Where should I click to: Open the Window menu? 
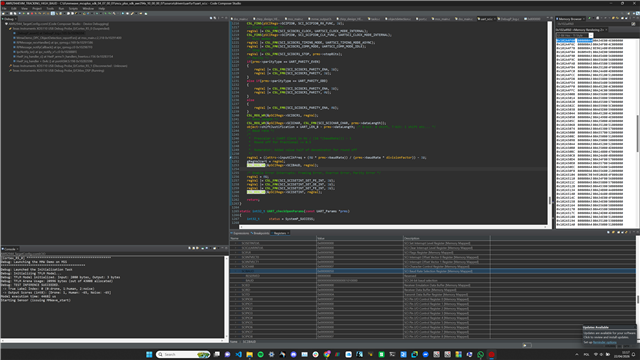point(88,8)
